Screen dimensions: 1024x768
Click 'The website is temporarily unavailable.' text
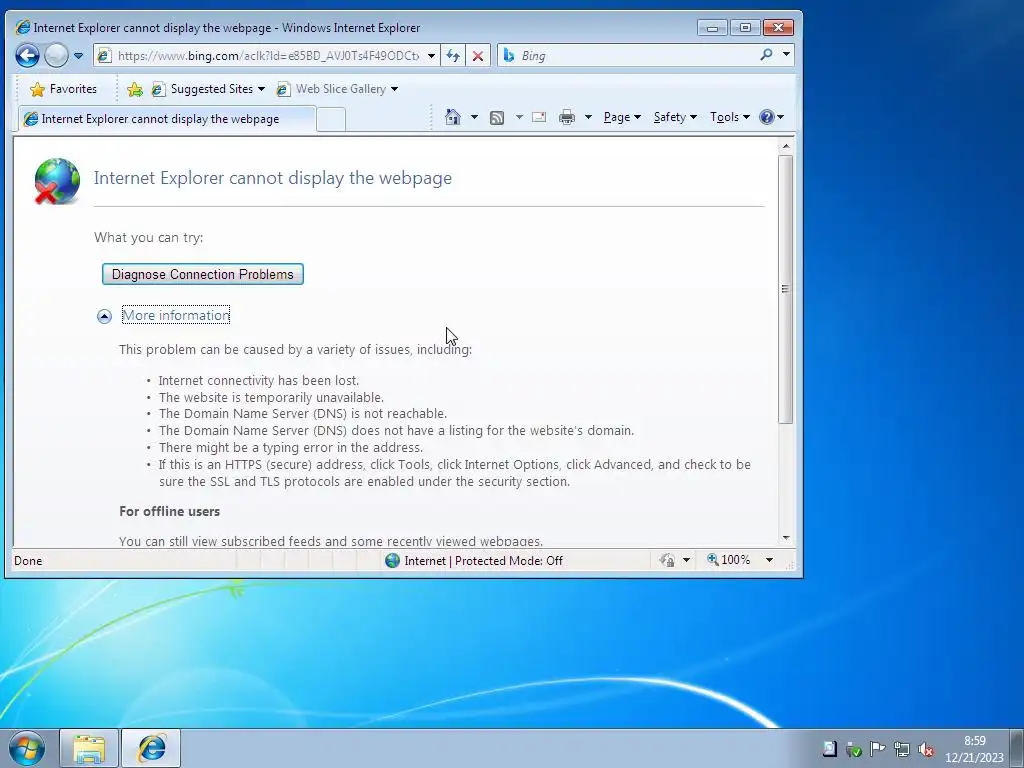[271, 397]
